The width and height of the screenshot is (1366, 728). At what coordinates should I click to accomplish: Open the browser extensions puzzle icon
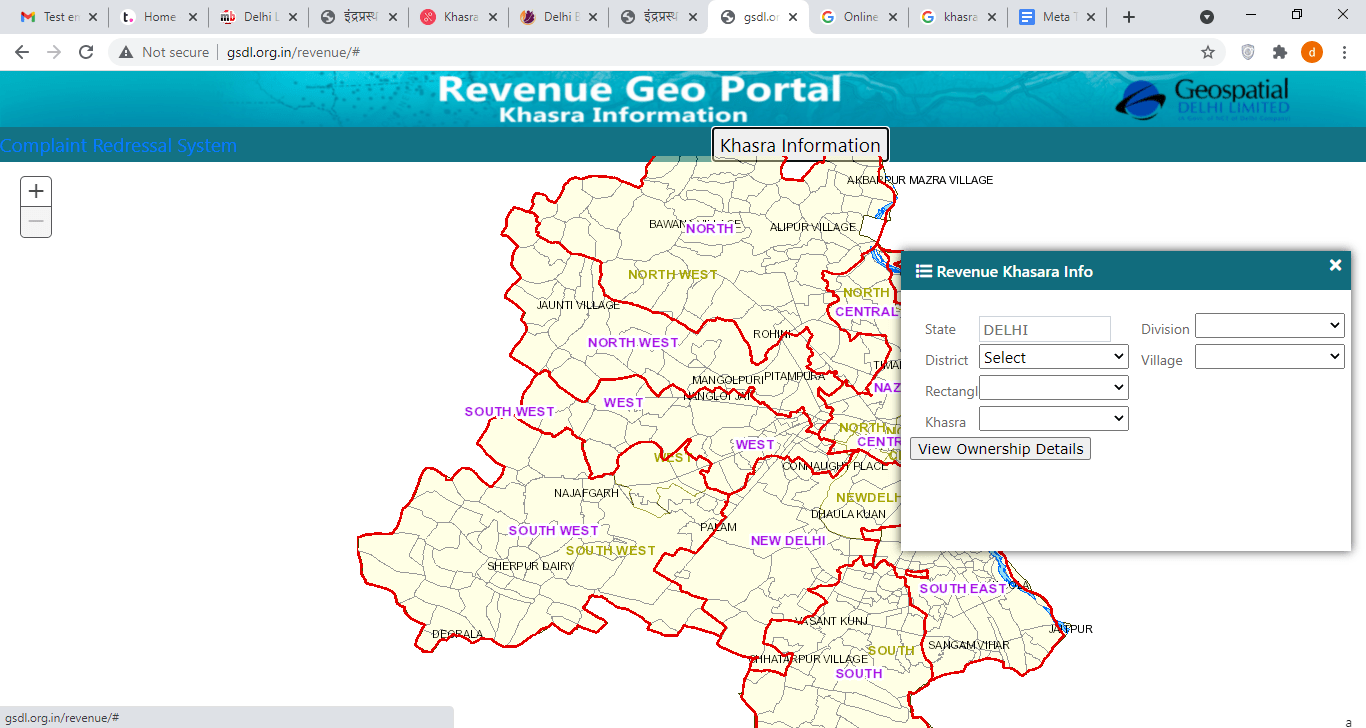pyautogui.click(x=1279, y=52)
